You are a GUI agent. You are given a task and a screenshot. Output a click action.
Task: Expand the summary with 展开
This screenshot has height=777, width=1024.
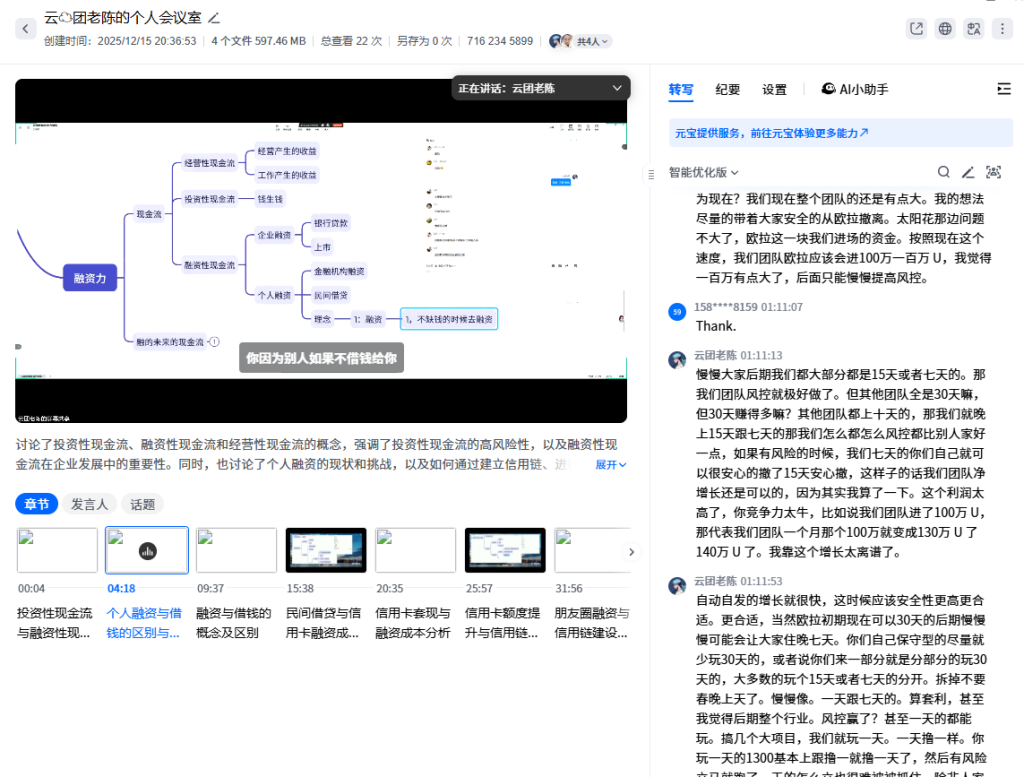click(x=611, y=464)
